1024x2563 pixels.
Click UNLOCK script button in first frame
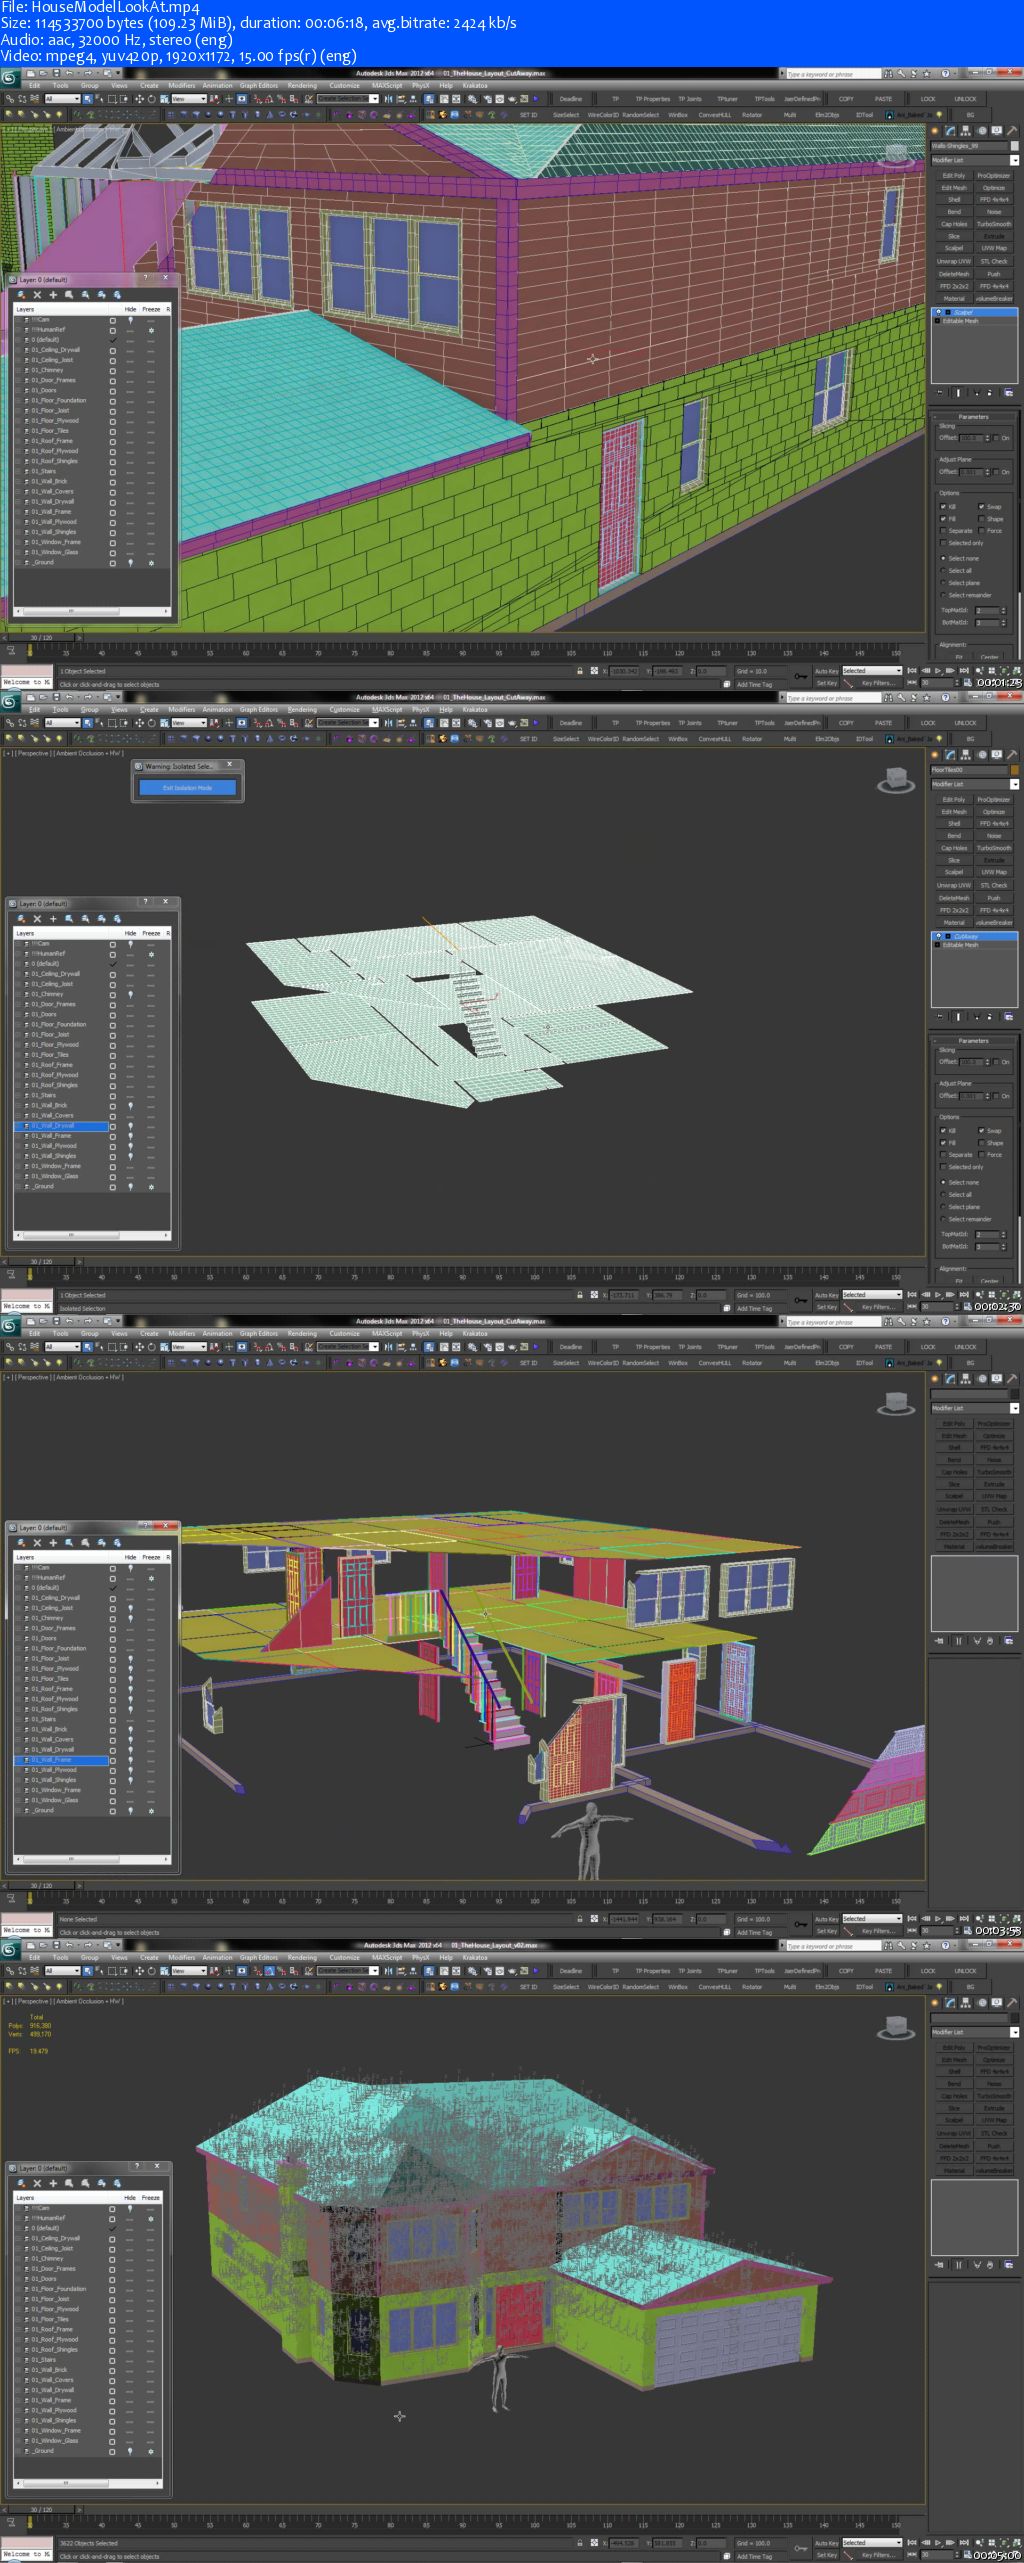coord(965,99)
